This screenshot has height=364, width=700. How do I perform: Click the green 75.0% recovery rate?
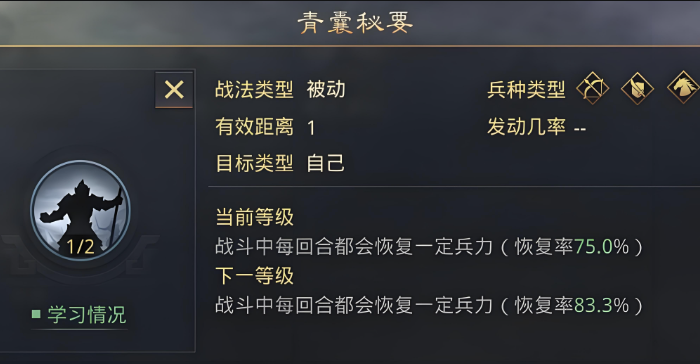[x=601, y=247]
